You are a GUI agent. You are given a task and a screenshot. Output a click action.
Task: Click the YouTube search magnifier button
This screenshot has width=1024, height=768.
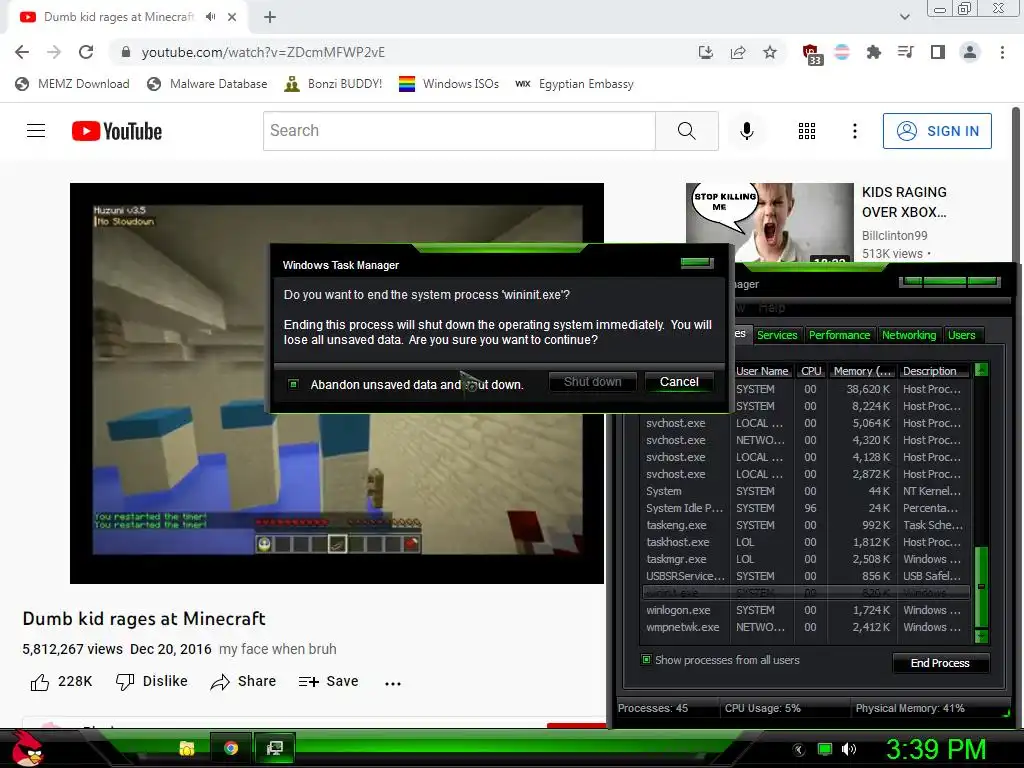(x=686, y=131)
